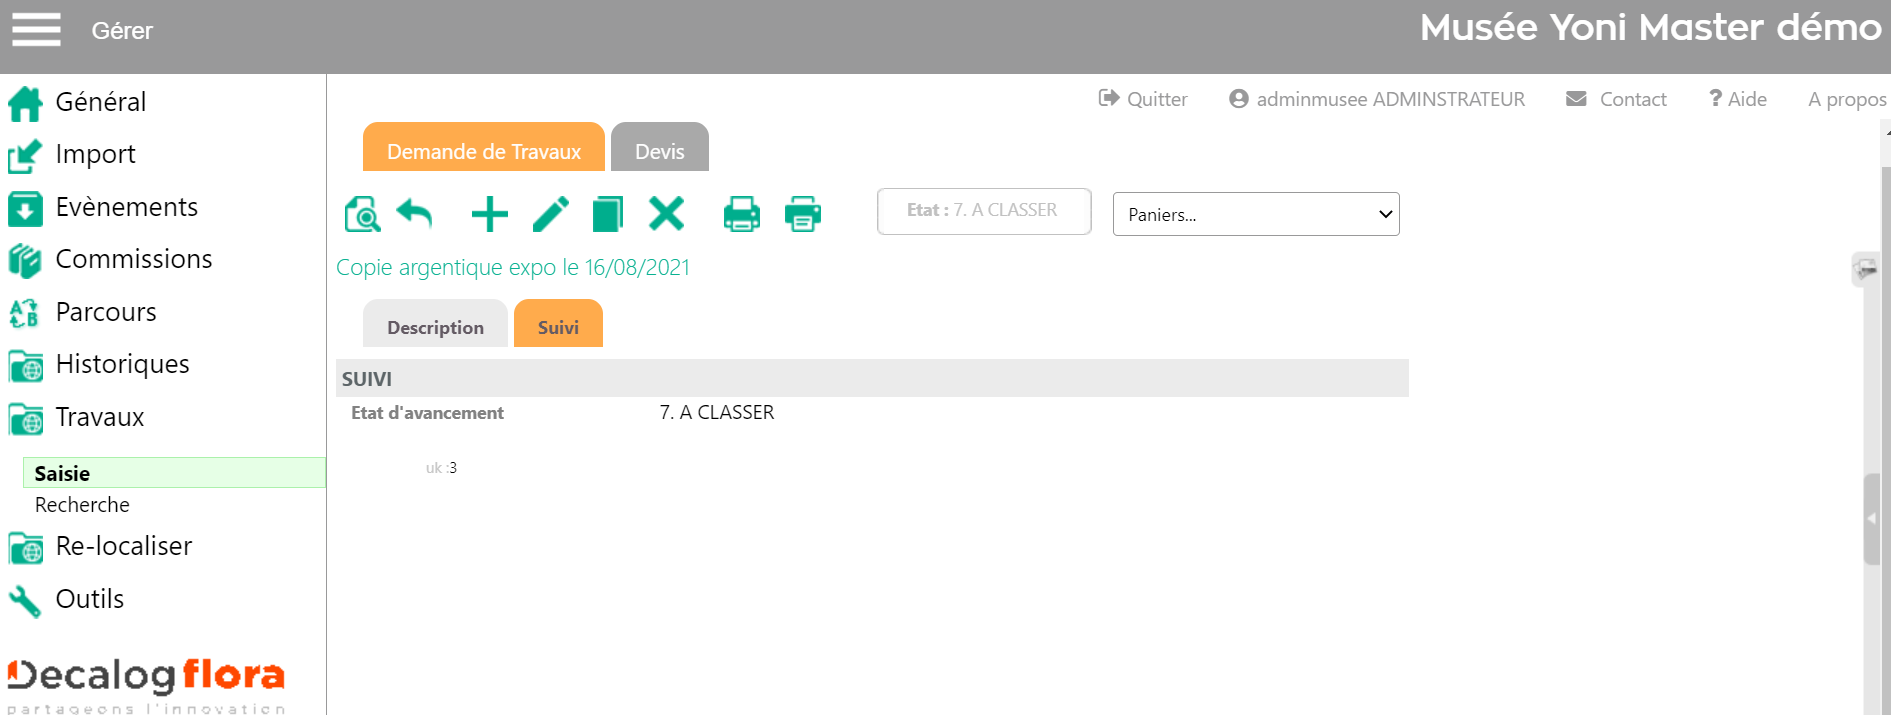This screenshot has height=715, width=1891.
Task: Open the Aide help link
Action: coord(1738,99)
